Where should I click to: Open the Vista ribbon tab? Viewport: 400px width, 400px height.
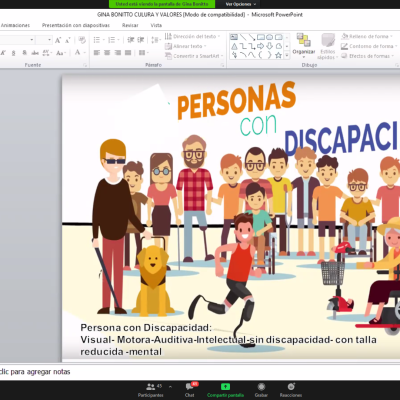click(x=156, y=25)
